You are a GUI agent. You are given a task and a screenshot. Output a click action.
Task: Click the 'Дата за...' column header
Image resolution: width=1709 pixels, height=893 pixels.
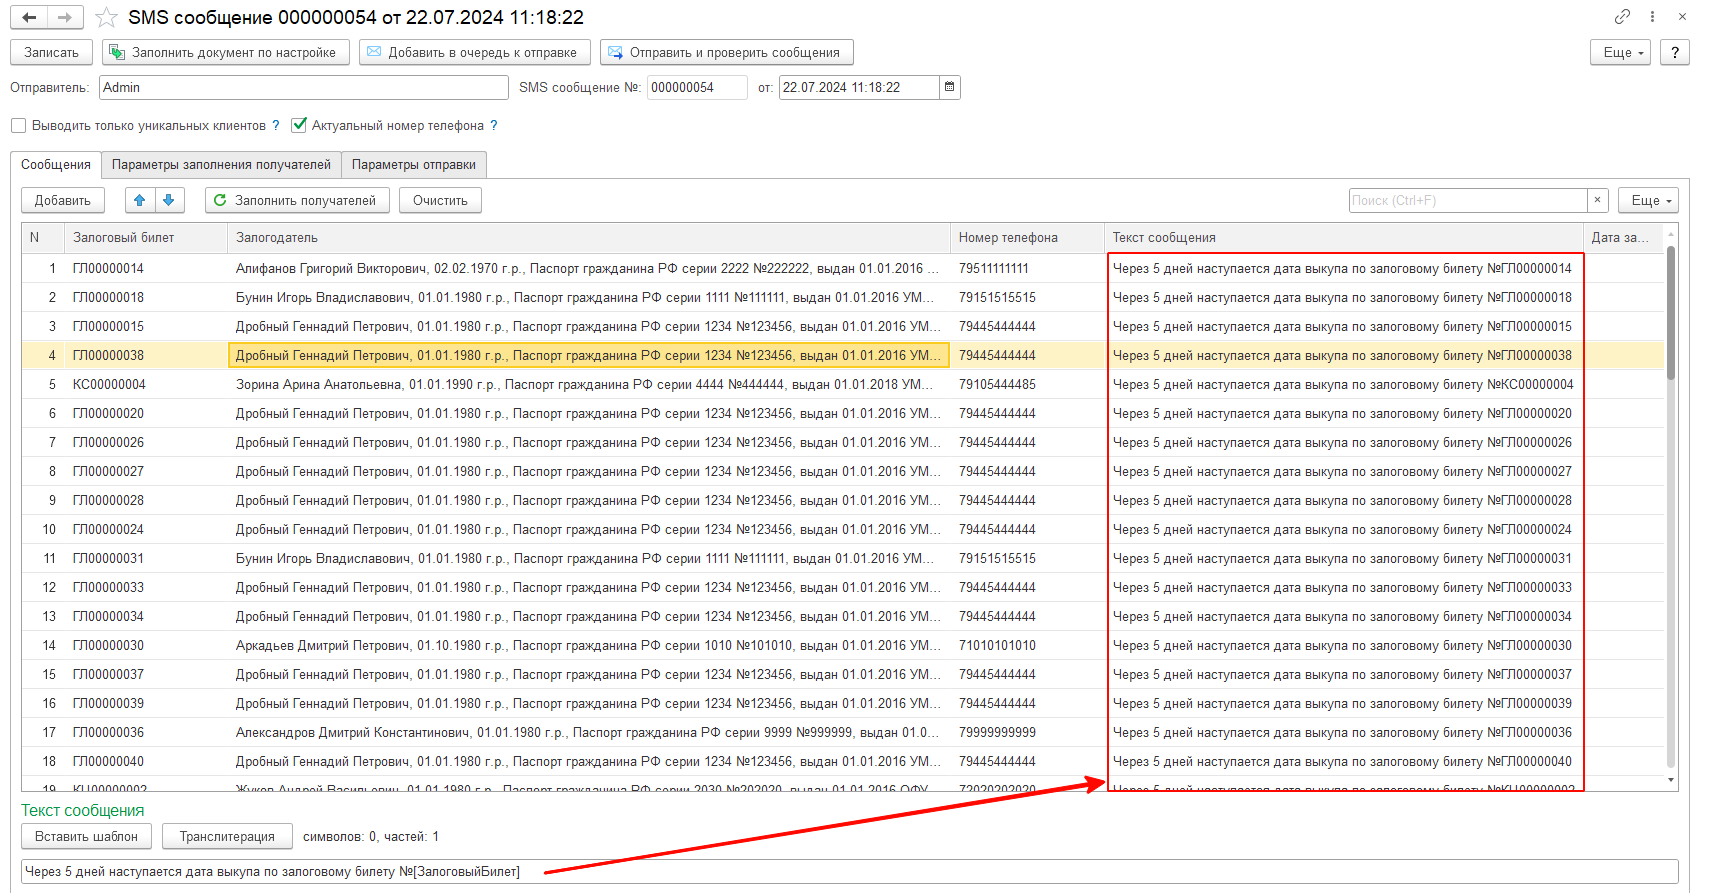coord(1622,237)
